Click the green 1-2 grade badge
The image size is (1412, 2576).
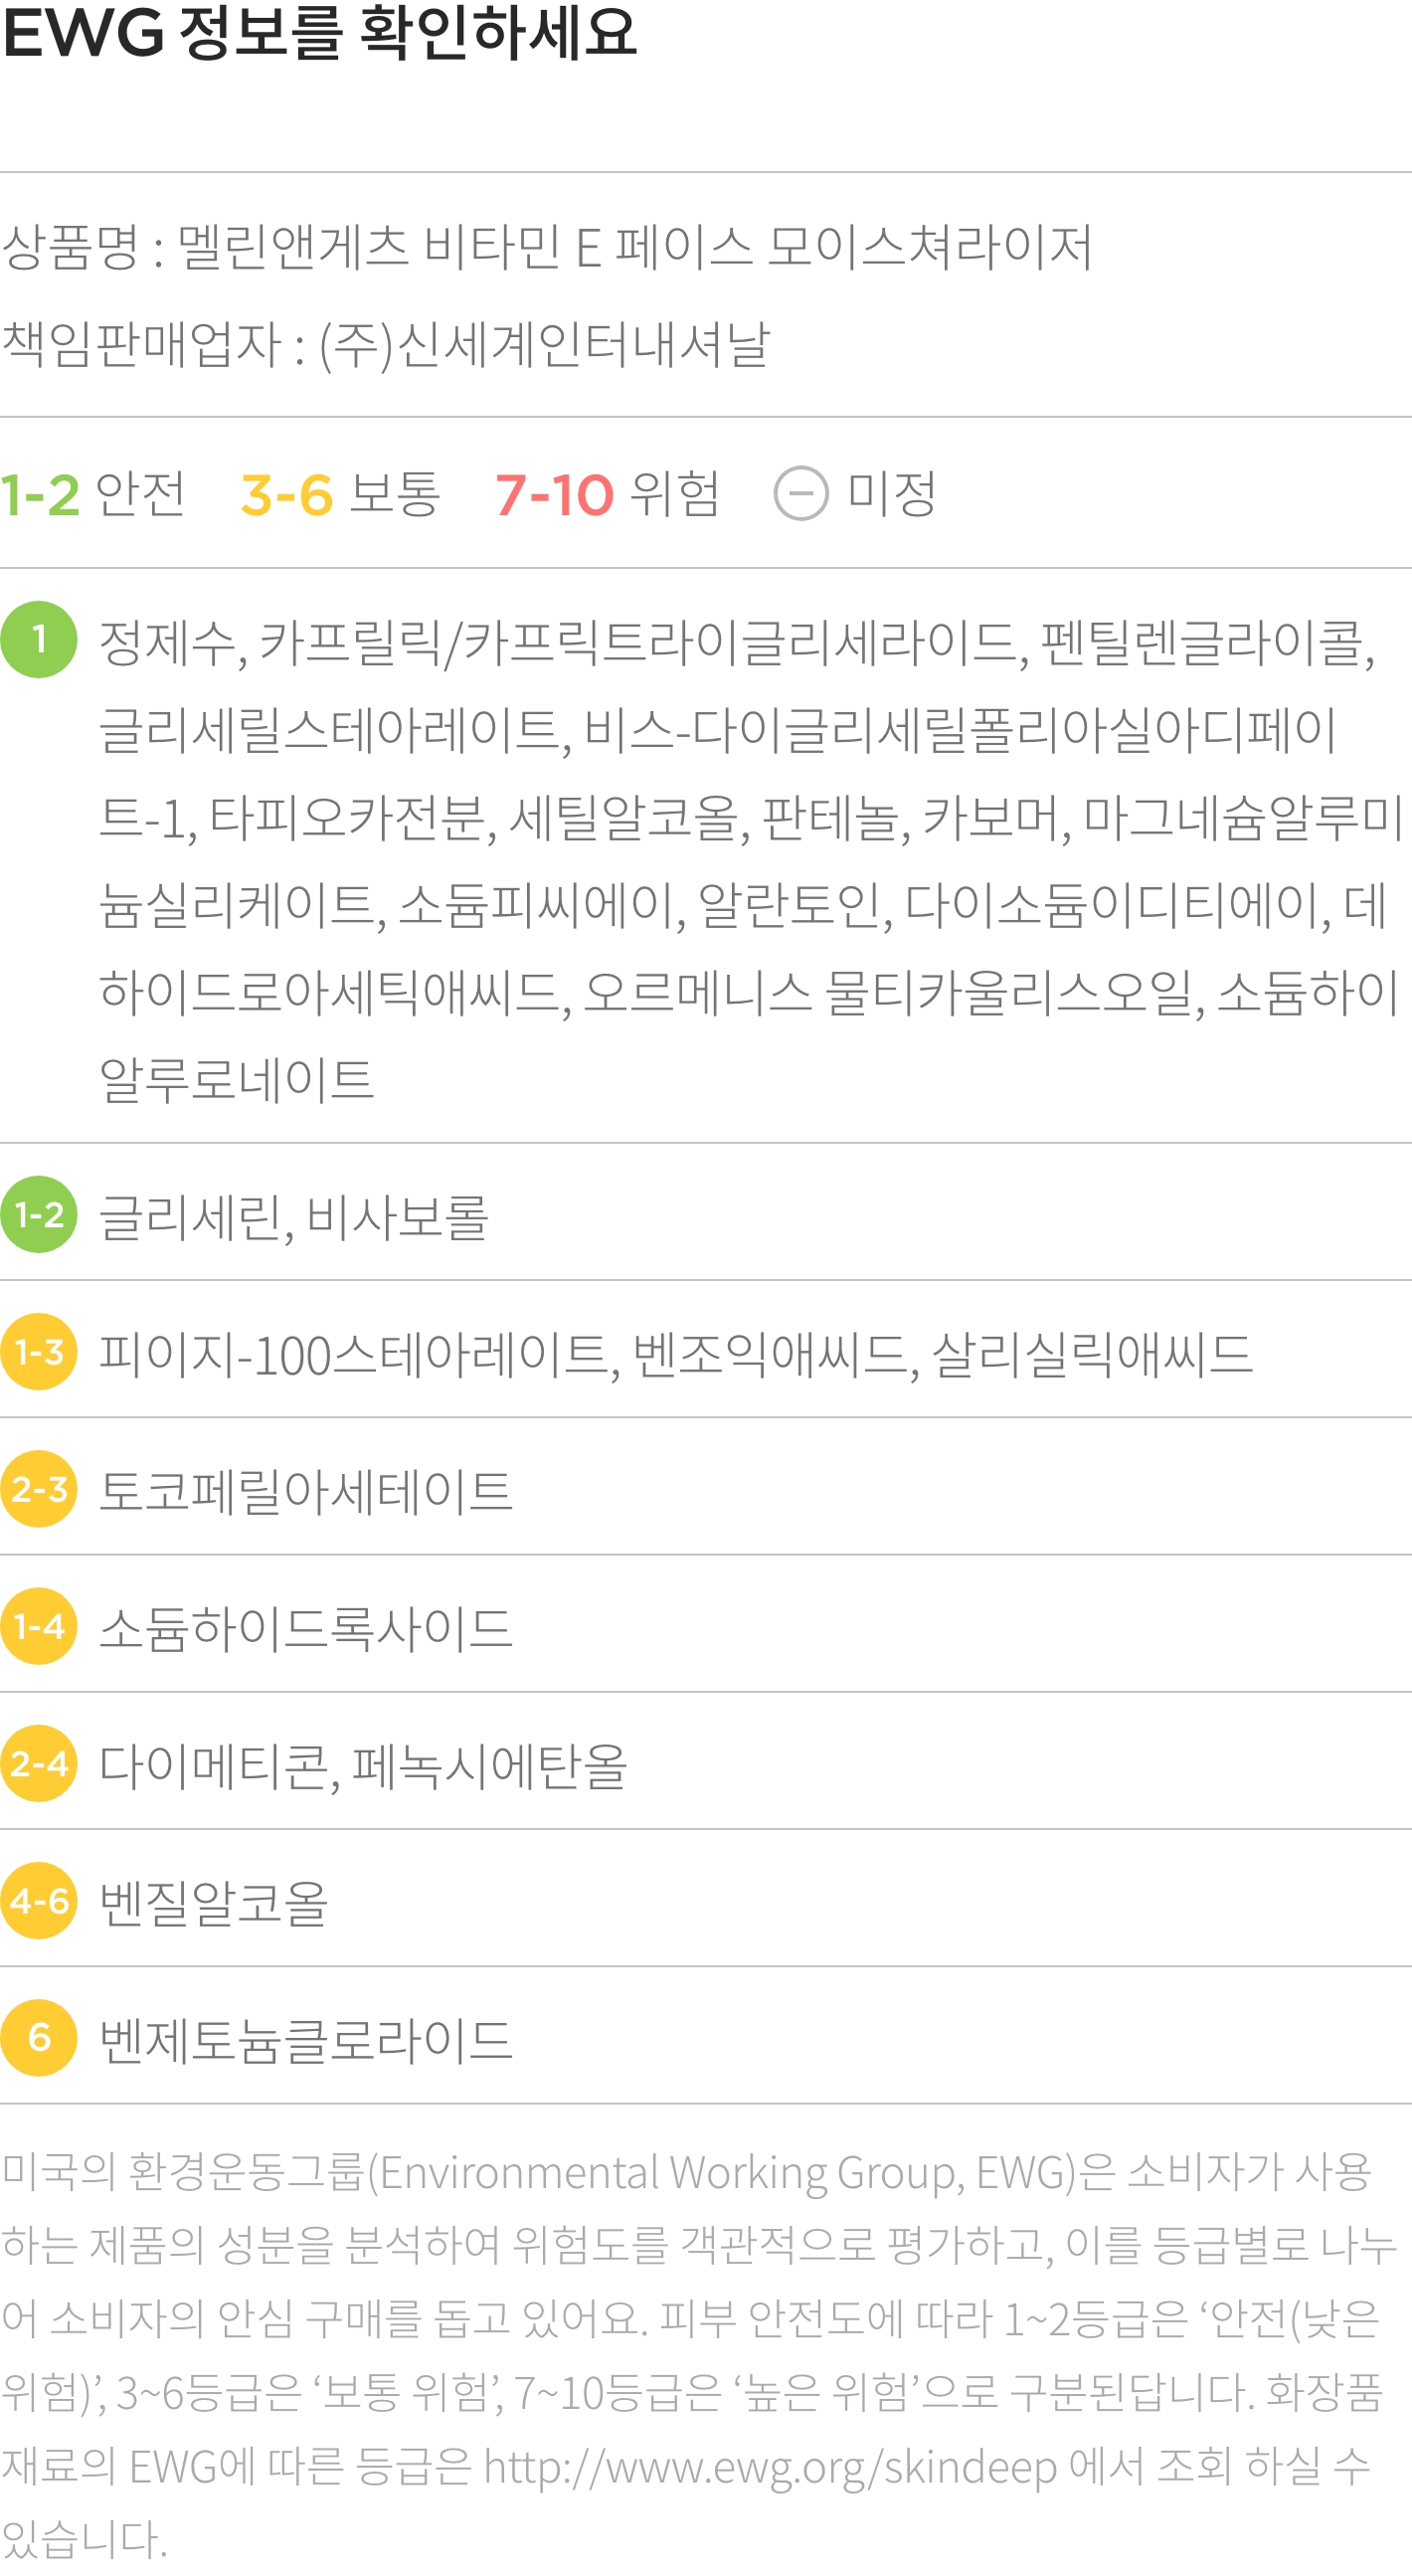(39, 1214)
